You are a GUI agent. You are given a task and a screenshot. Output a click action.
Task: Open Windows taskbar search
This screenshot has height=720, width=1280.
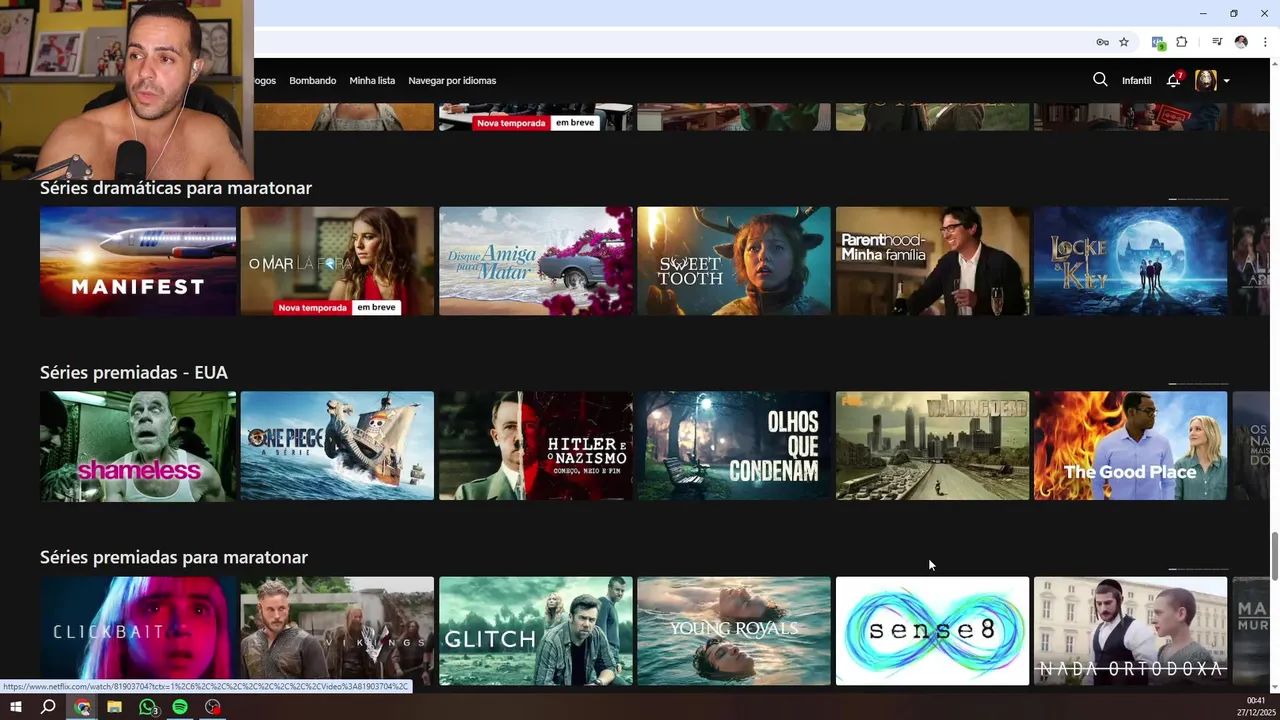pos(48,707)
